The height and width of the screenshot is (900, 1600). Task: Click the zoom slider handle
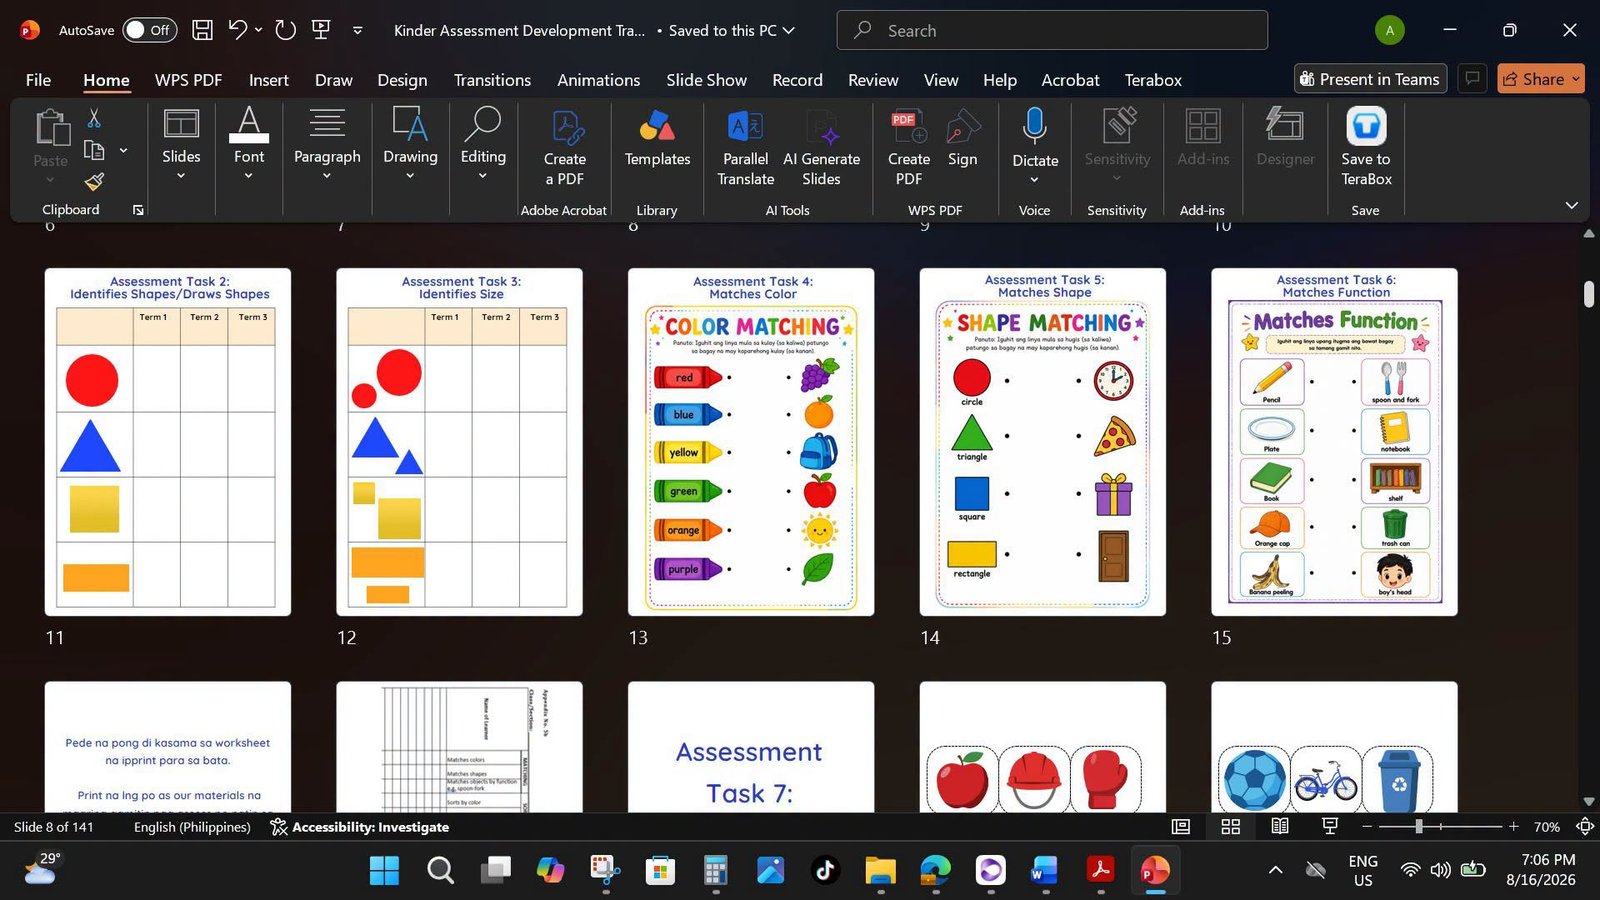click(1418, 827)
